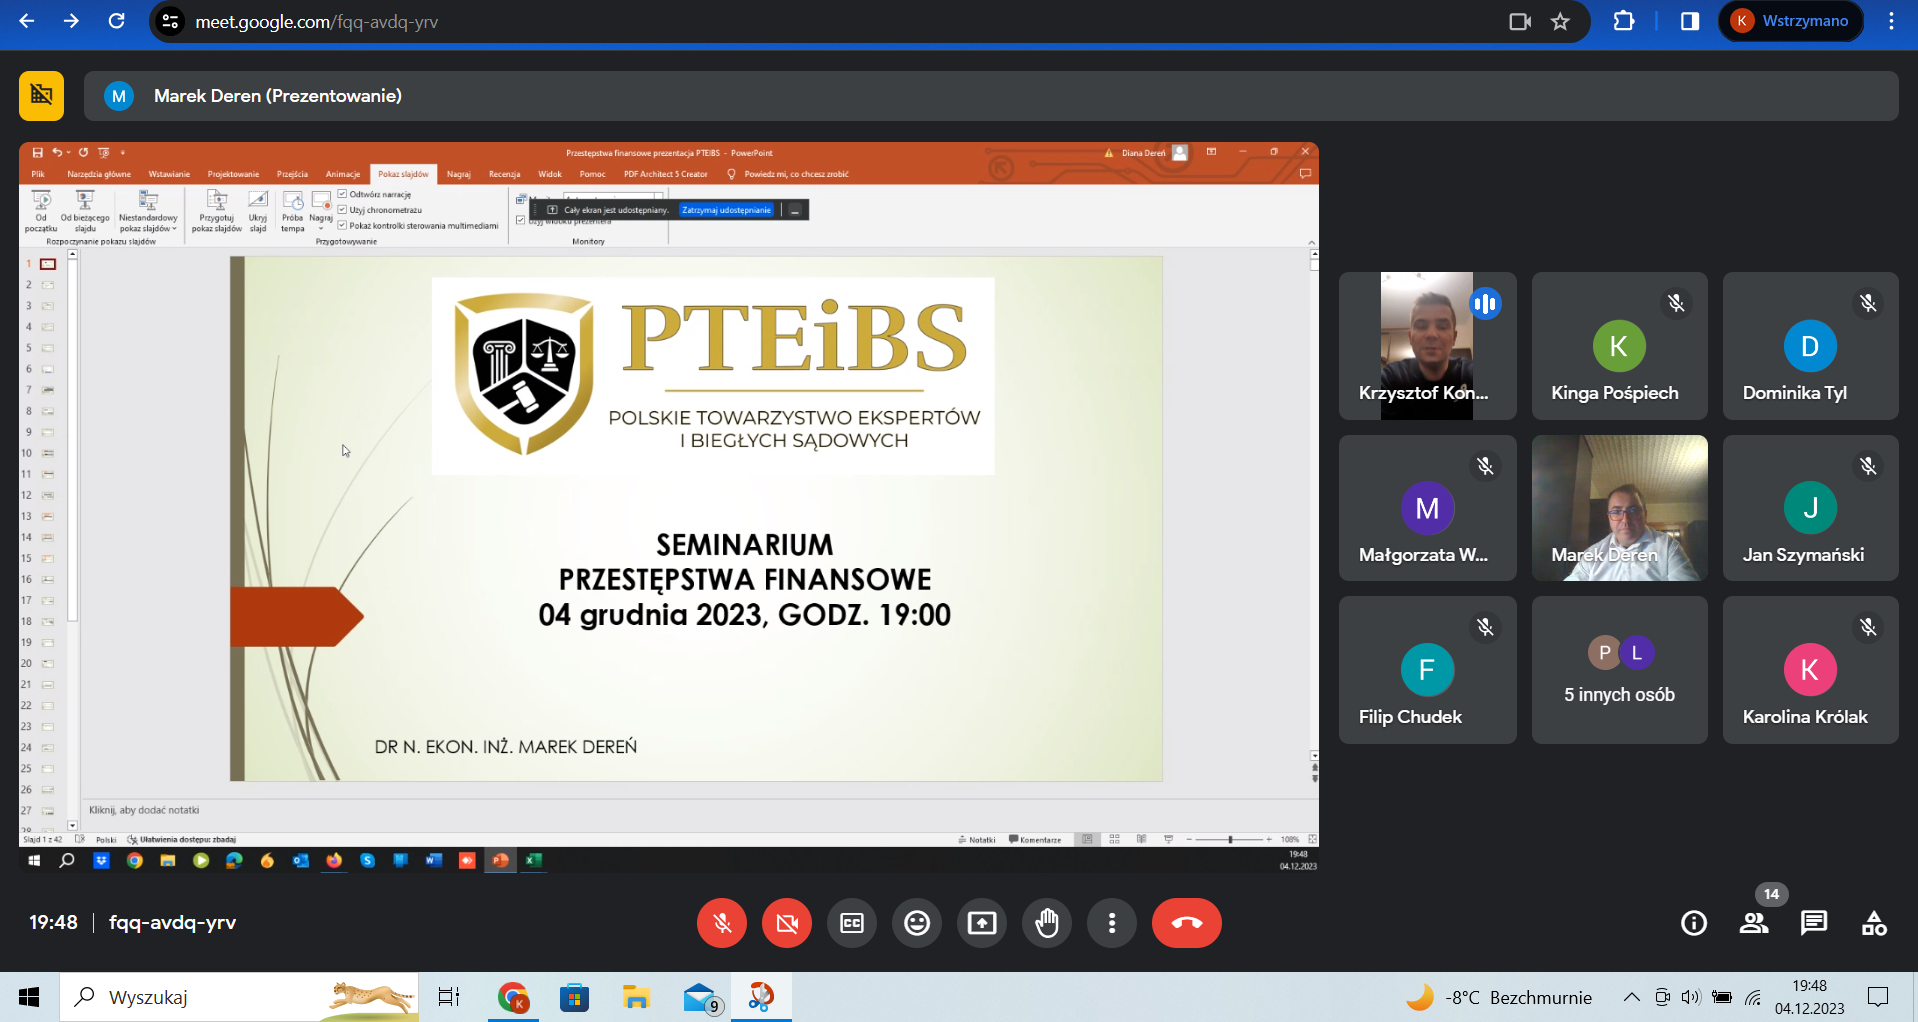This screenshot has width=1918, height=1022.
Task: Enable closed captions in Meet
Action: coord(852,923)
